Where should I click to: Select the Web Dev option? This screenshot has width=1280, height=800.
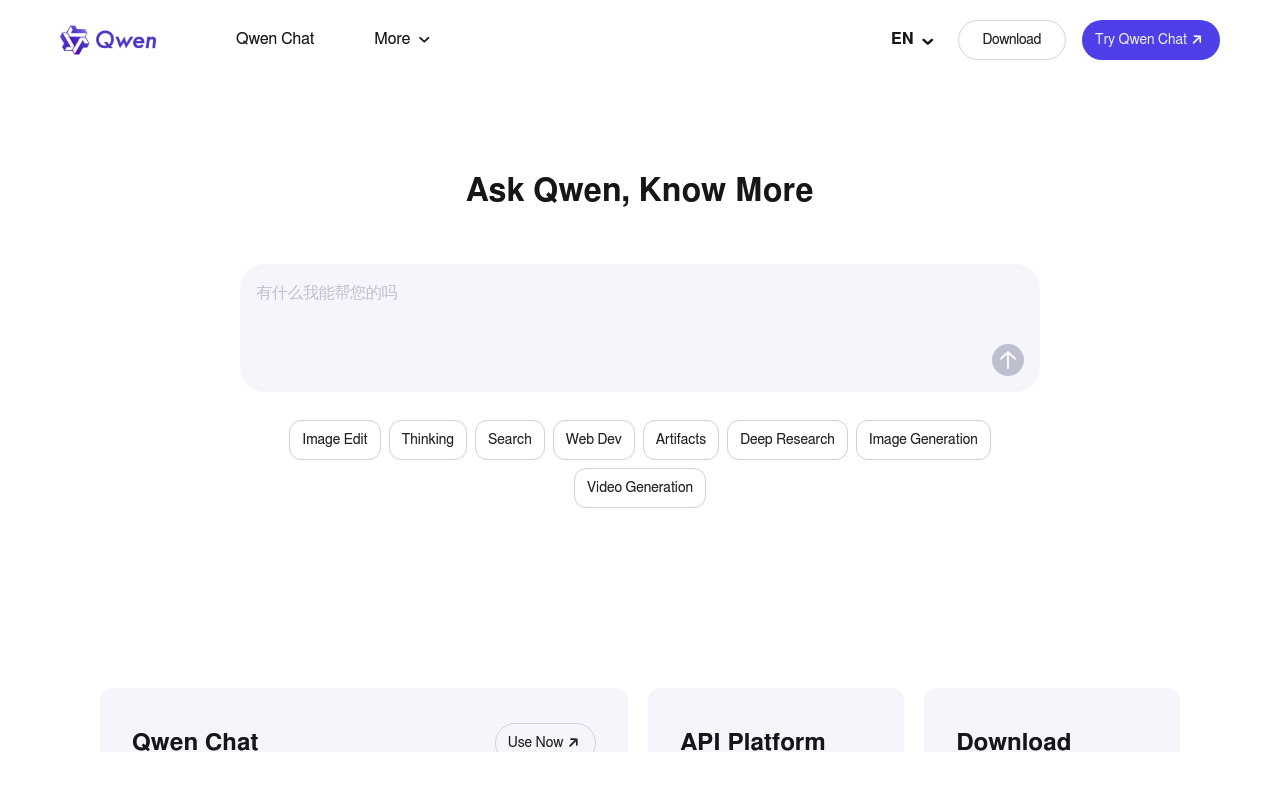tap(594, 440)
